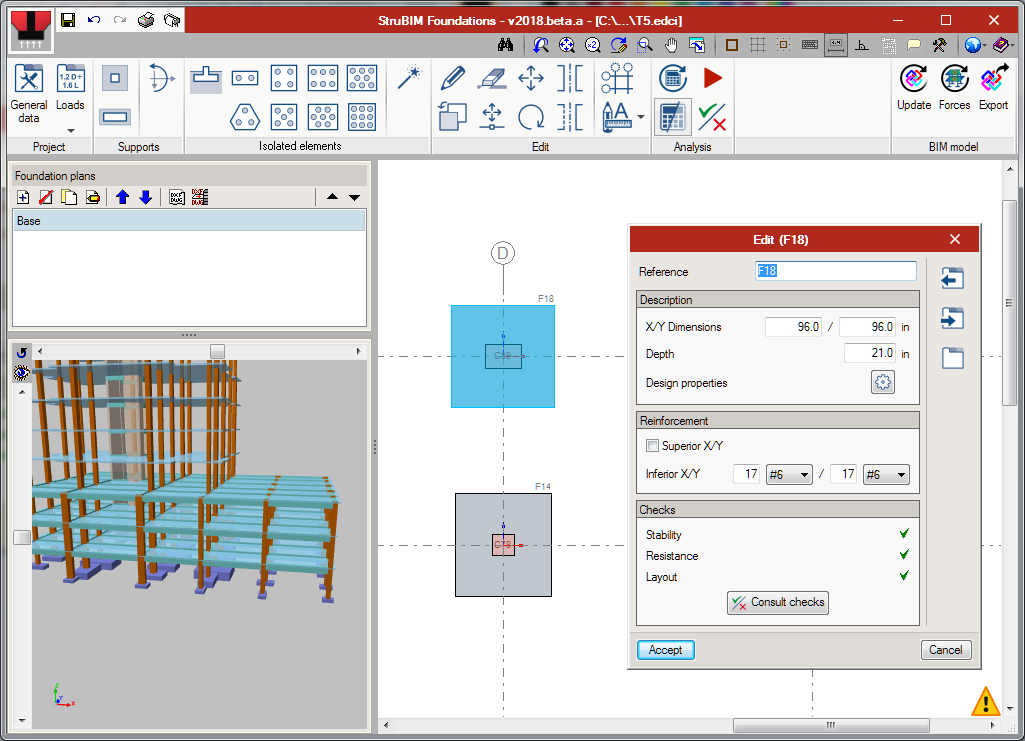The height and width of the screenshot is (741, 1025).
Task: Expand the Foundation plans panel with down triangle
Action: tap(354, 197)
